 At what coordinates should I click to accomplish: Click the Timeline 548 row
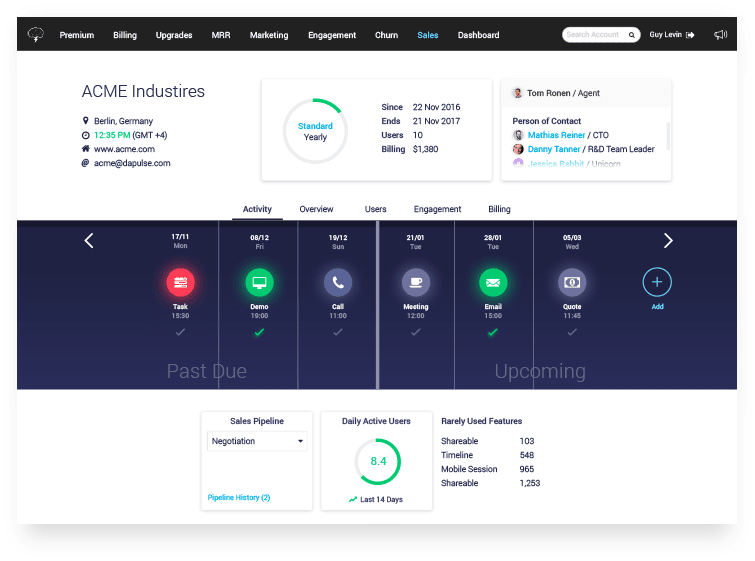[490, 455]
